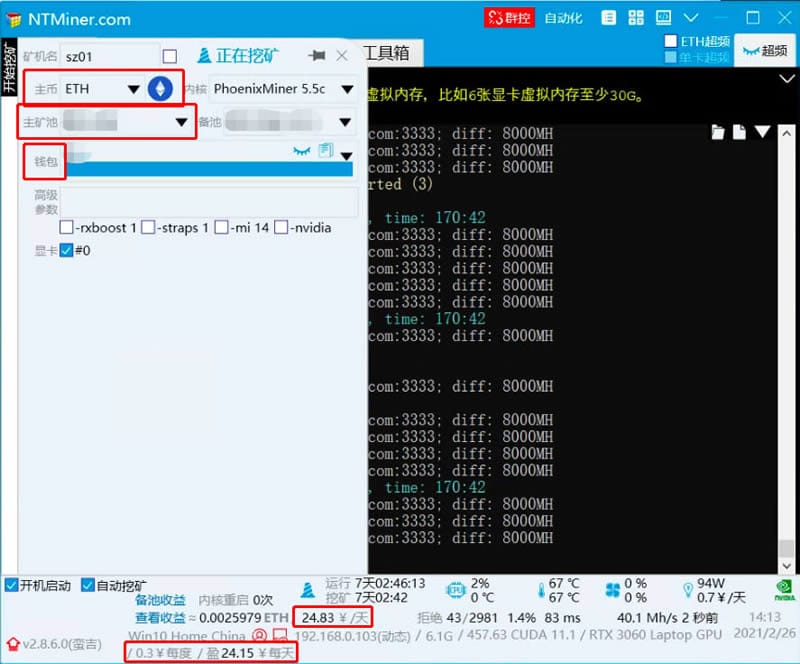Open the 主币 ETH coin dropdown

click(x=132, y=88)
